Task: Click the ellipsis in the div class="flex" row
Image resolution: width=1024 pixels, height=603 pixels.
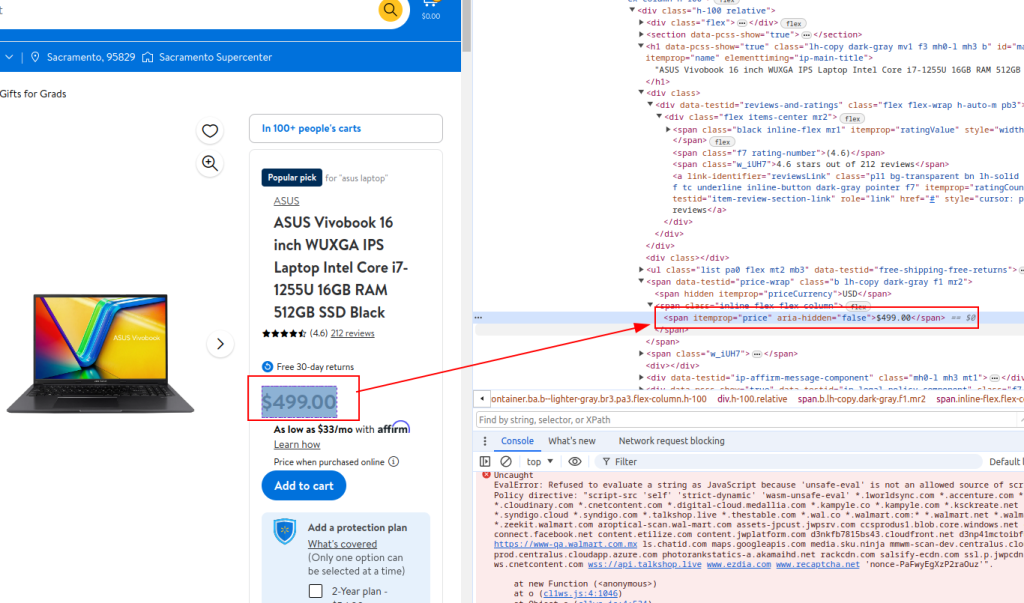Action: (x=742, y=23)
